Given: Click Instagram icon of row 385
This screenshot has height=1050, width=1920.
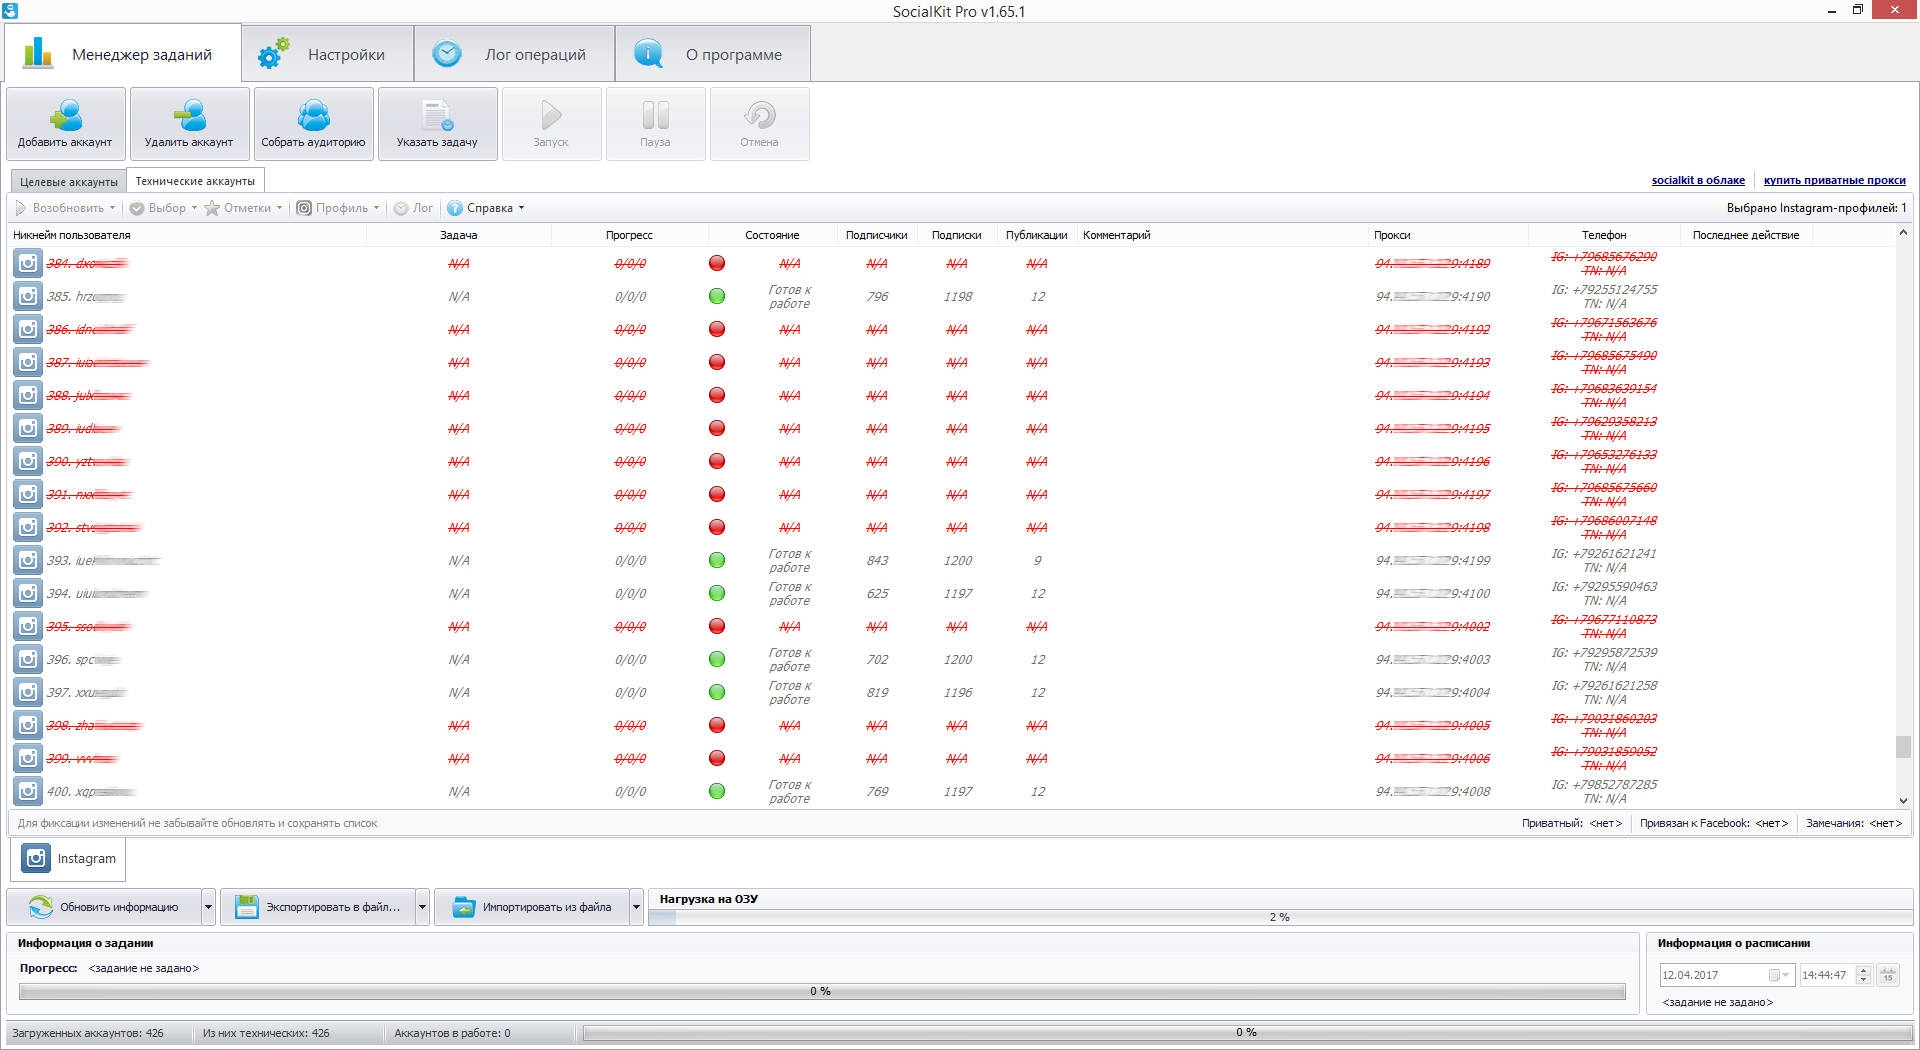Looking at the screenshot, I should coord(28,296).
